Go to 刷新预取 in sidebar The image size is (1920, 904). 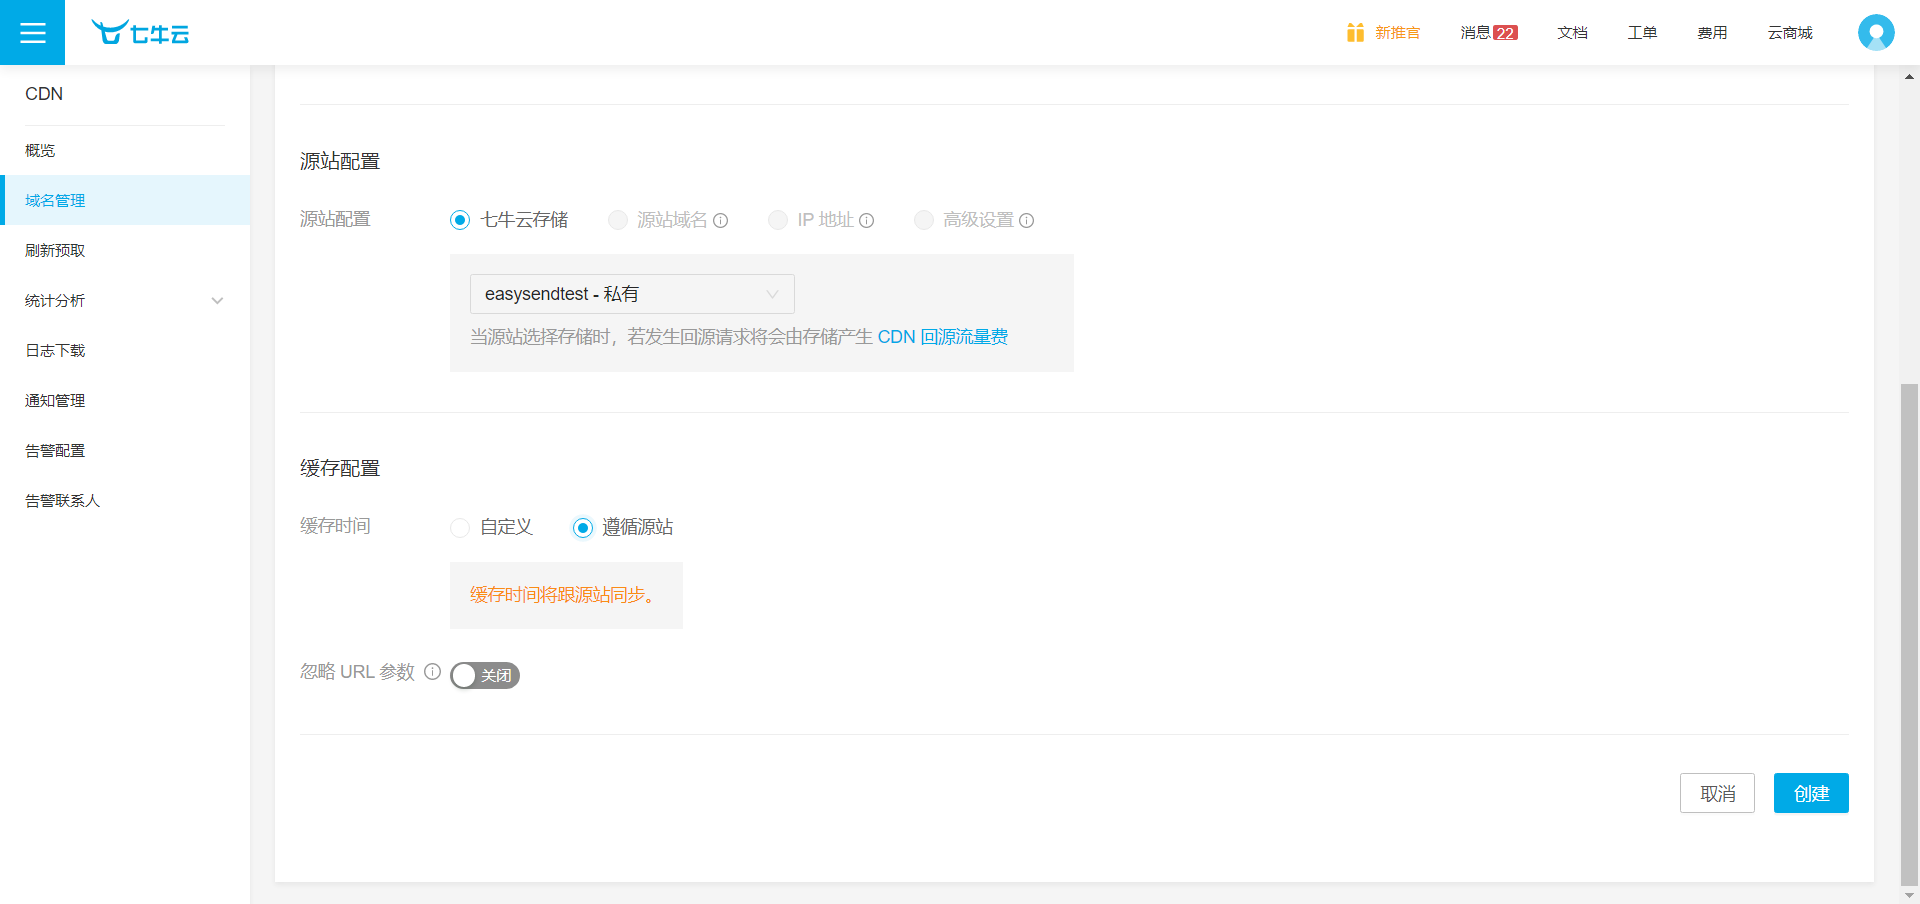[56, 251]
